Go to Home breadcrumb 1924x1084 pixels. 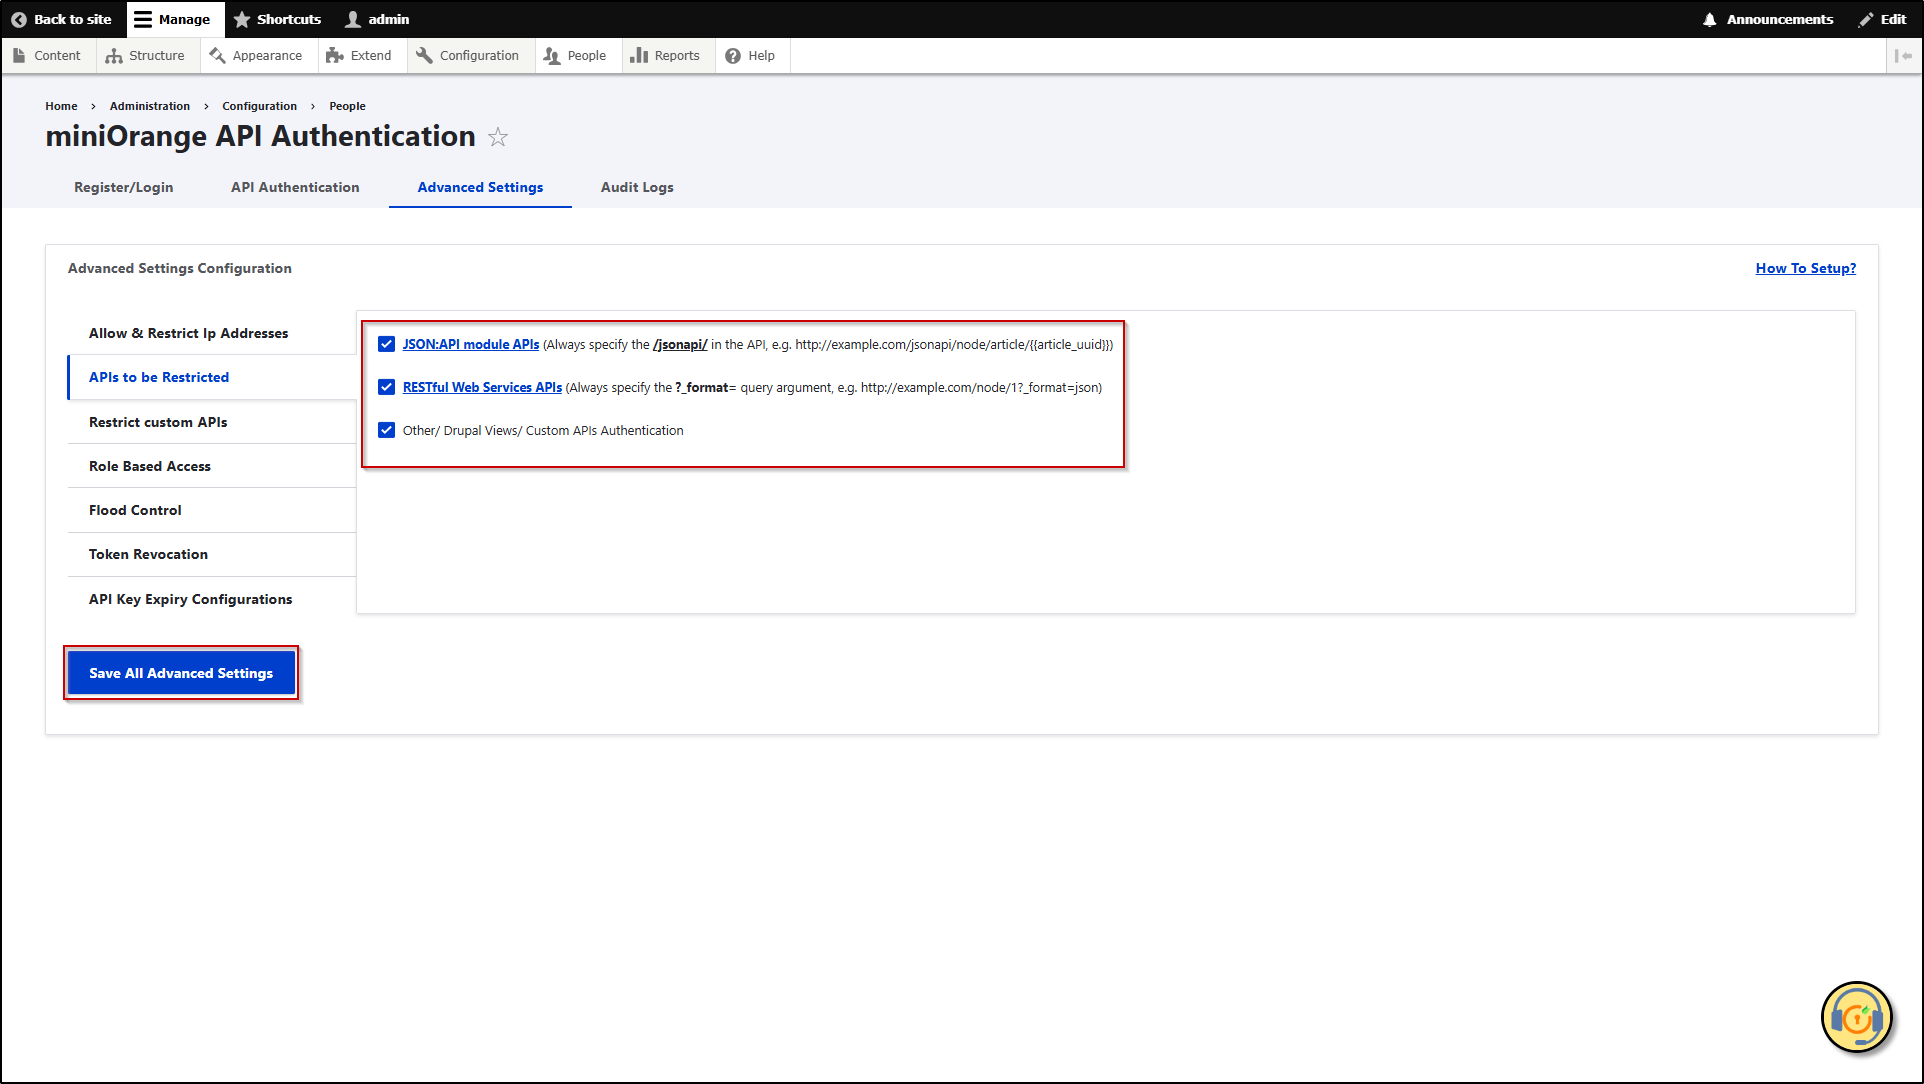click(61, 106)
